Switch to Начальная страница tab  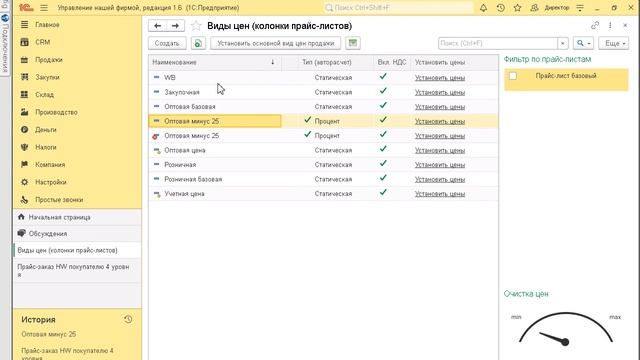(x=78, y=218)
